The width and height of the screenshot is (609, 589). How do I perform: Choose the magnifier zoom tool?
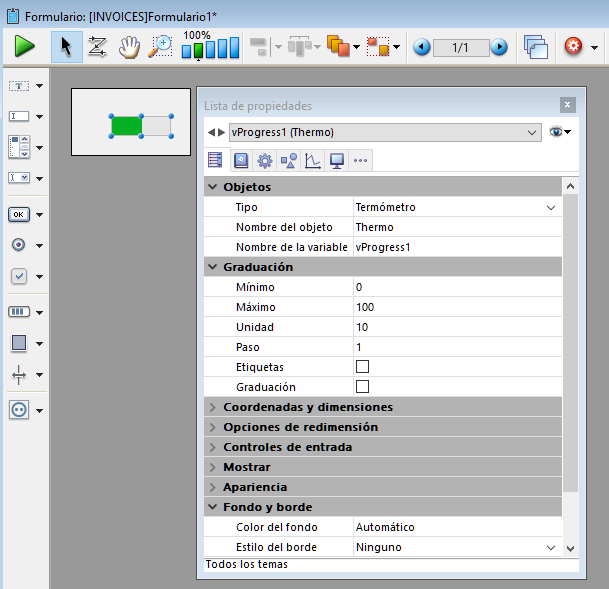160,46
